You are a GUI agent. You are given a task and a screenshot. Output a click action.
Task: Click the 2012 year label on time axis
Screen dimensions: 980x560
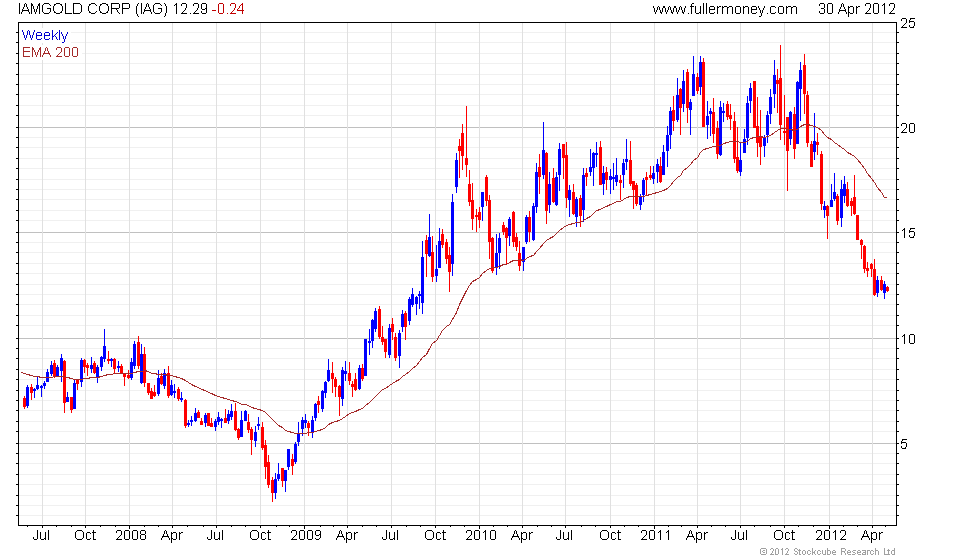[831, 536]
